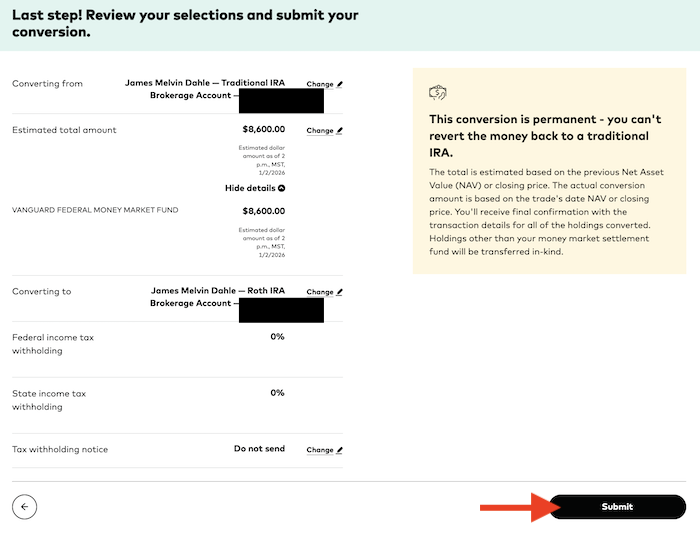
Task: Change the tax withholding notice setting
Action: click(x=320, y=450)
